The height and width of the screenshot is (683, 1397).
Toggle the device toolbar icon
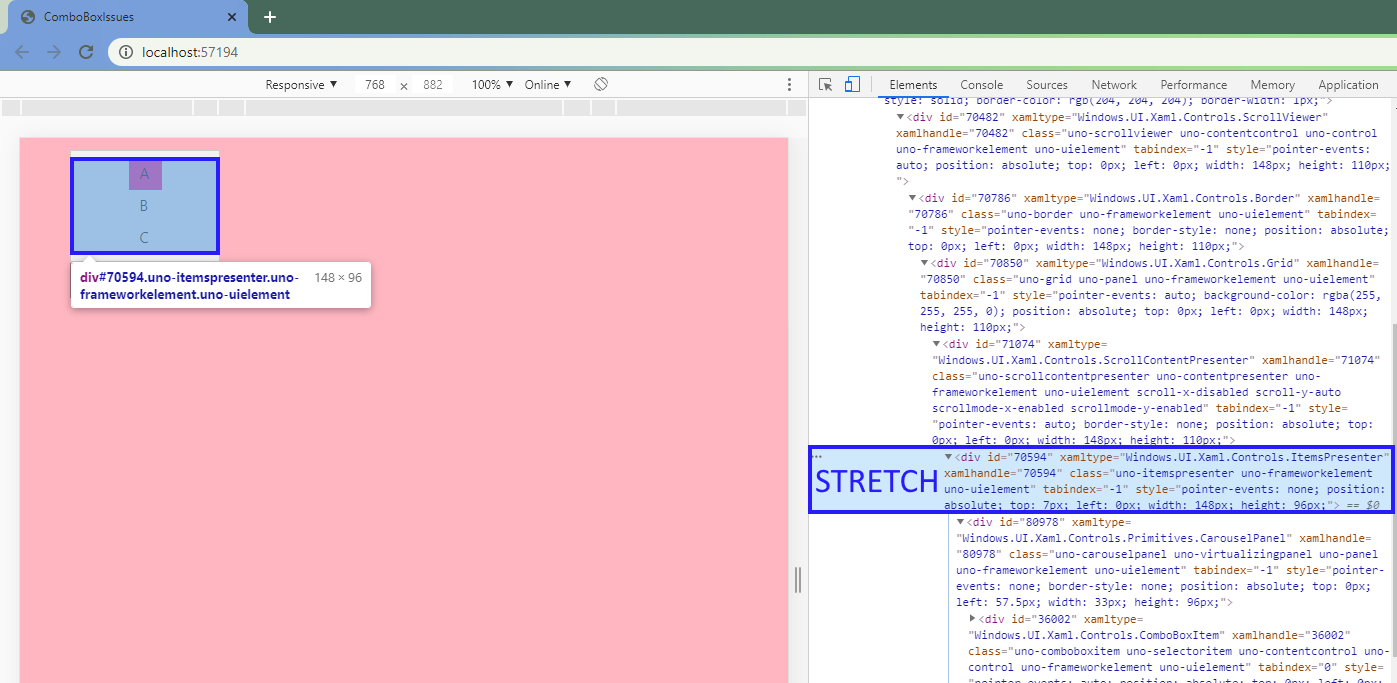852,85
